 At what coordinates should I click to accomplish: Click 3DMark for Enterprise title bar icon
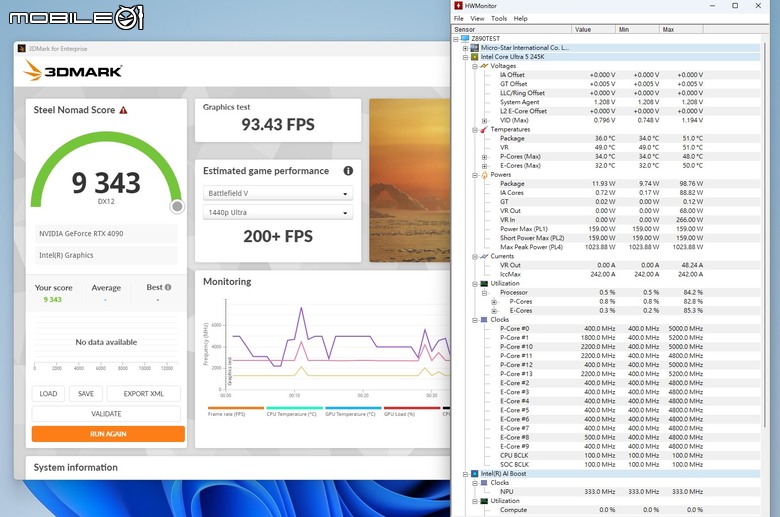coord(21,48)
